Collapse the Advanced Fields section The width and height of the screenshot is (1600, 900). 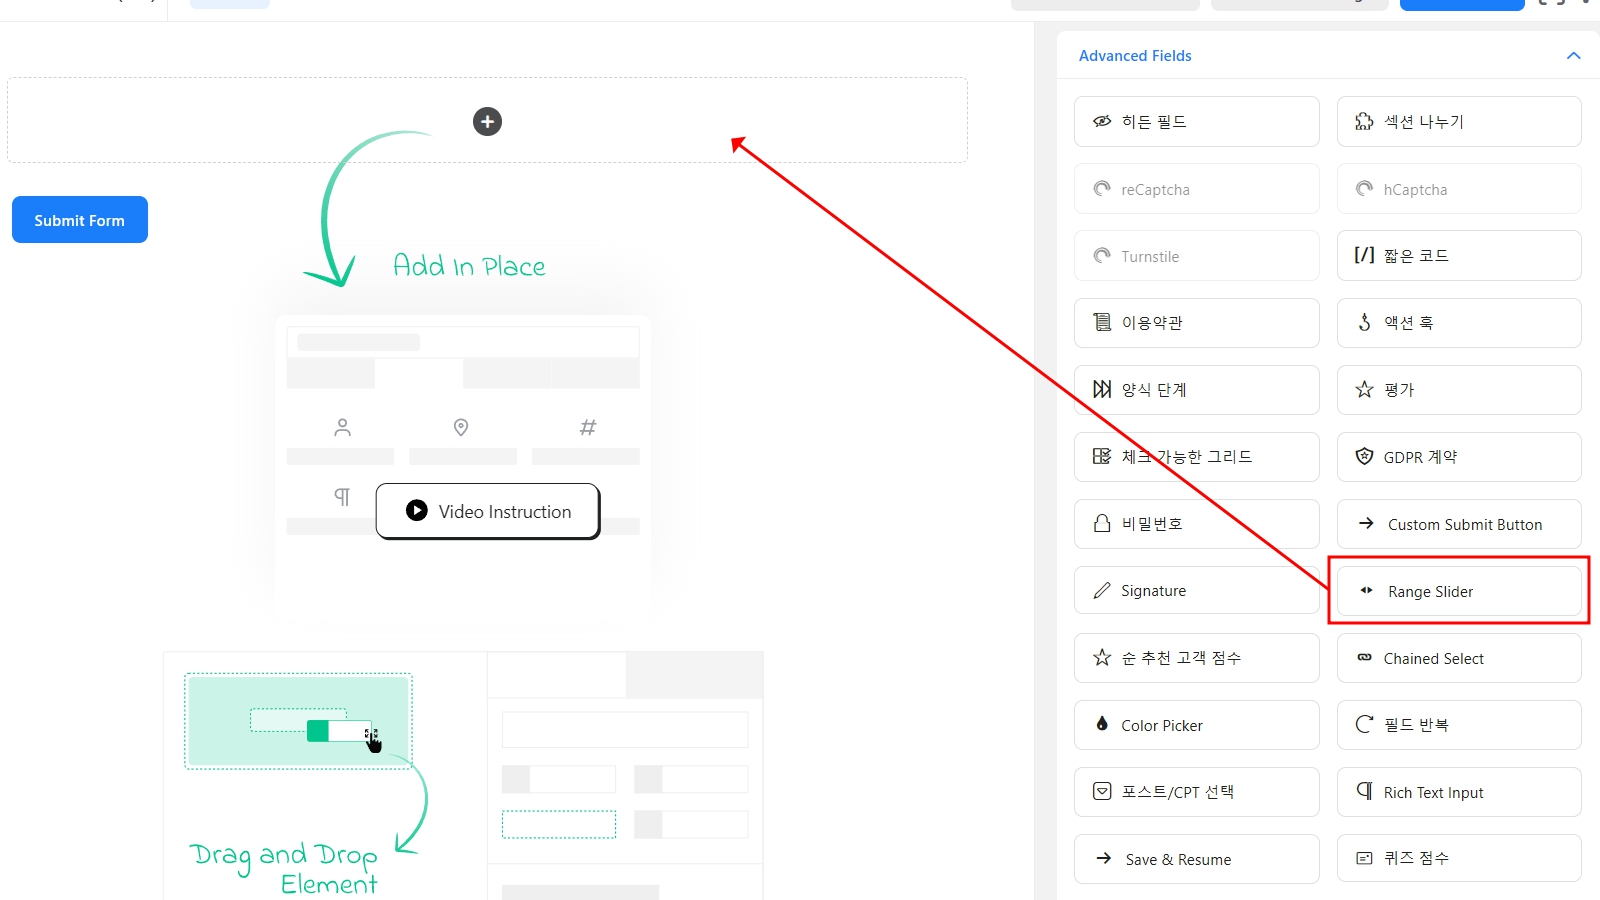click(x=1573, y=56)
